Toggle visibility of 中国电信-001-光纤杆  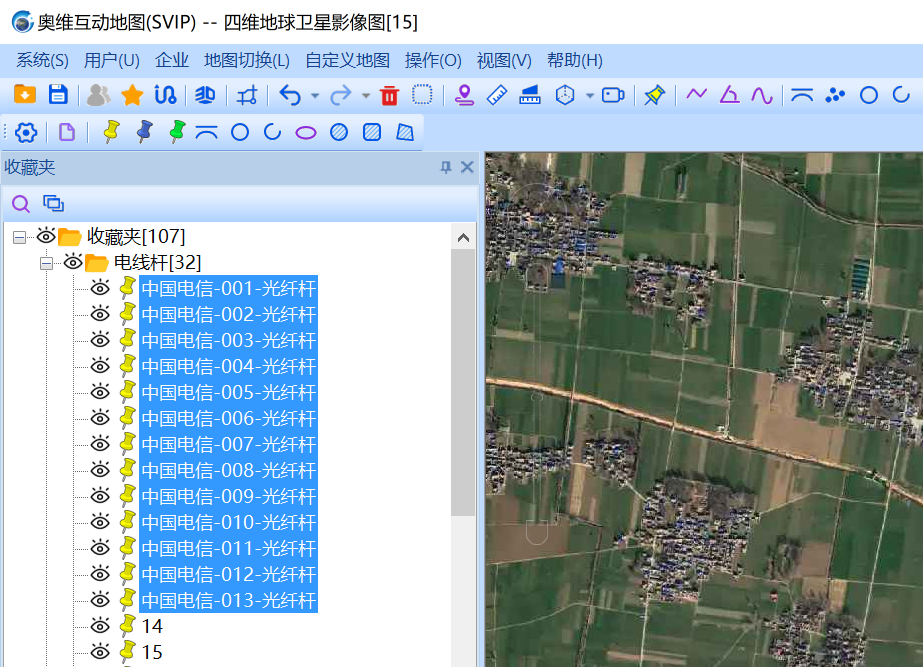click(x=100, y=288)
